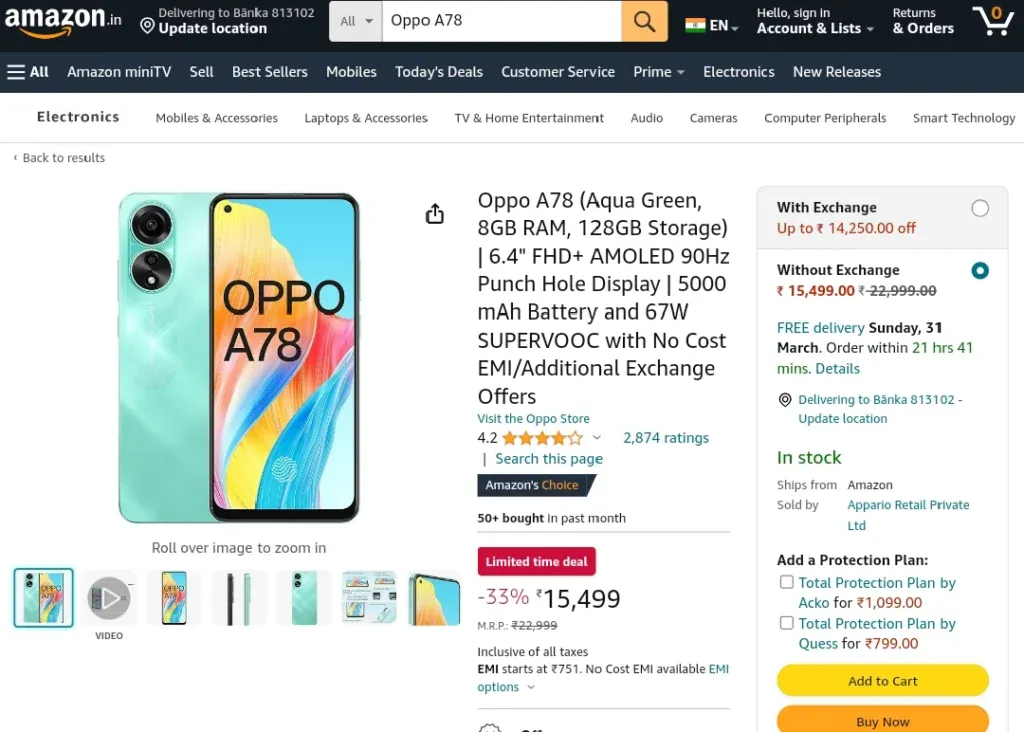This screenshot has width=1024, height=732.
Task: Click the location pin beside Update location
Action: point(148,26)
